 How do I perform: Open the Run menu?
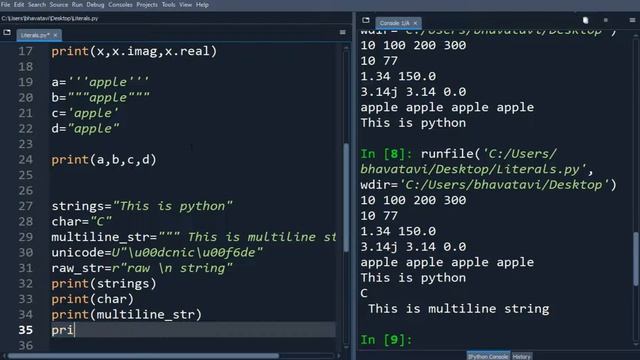coord(77,5)
